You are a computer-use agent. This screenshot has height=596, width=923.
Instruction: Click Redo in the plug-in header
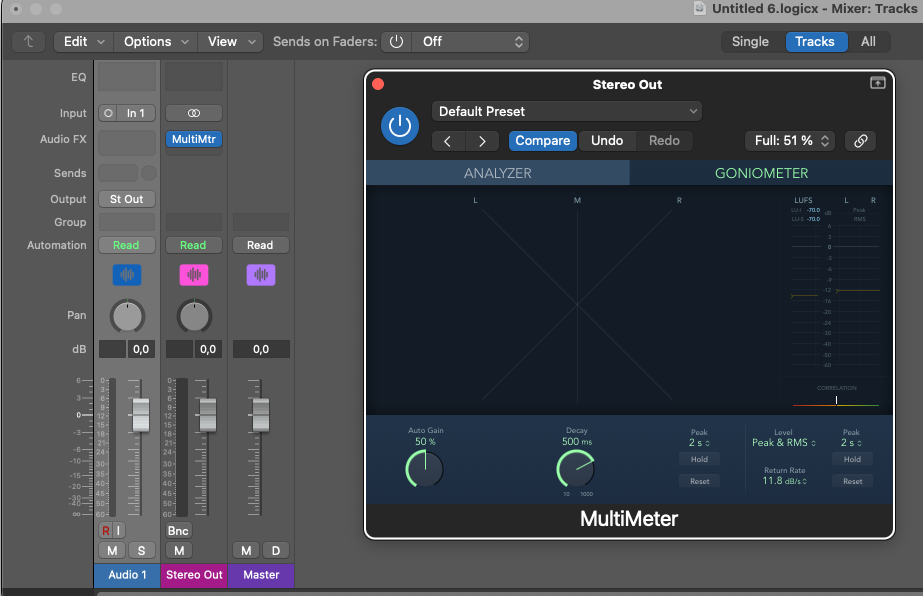[x=664, y=141]
